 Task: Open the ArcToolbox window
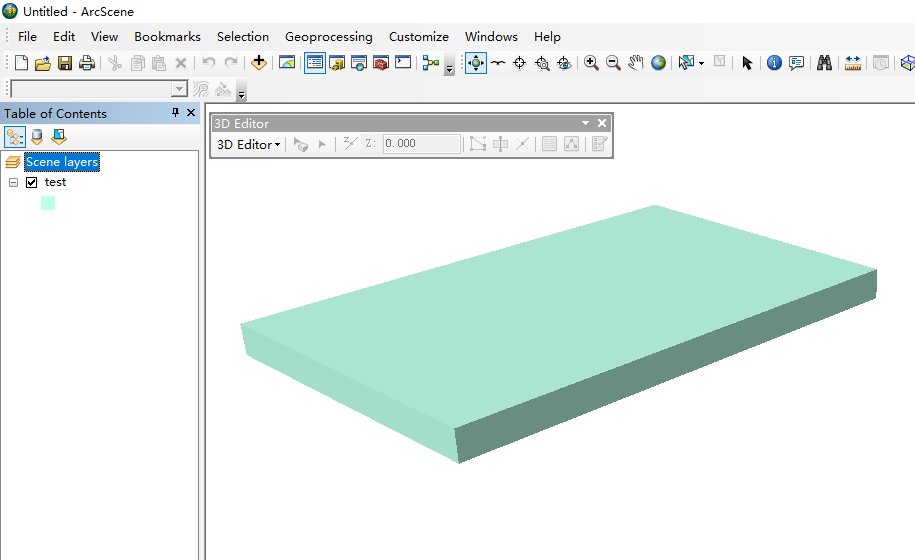[x=381, y=63]
